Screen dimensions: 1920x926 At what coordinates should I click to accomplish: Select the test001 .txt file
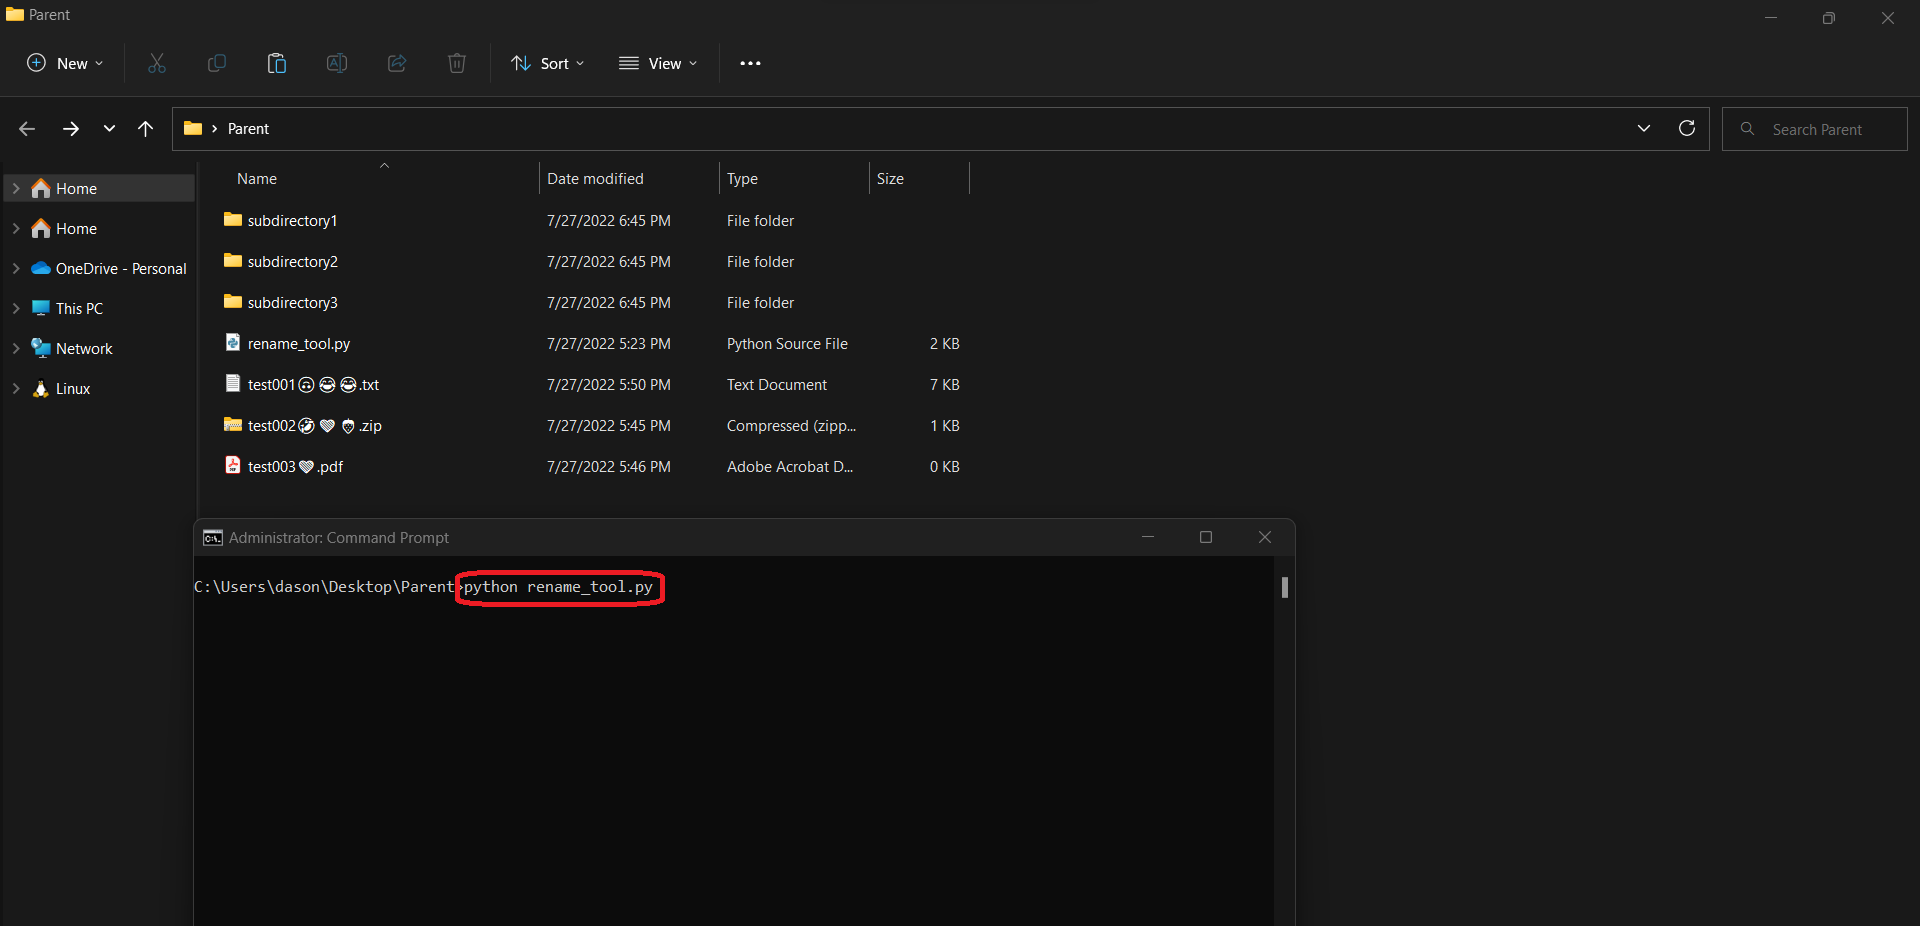tap(313, 384)
